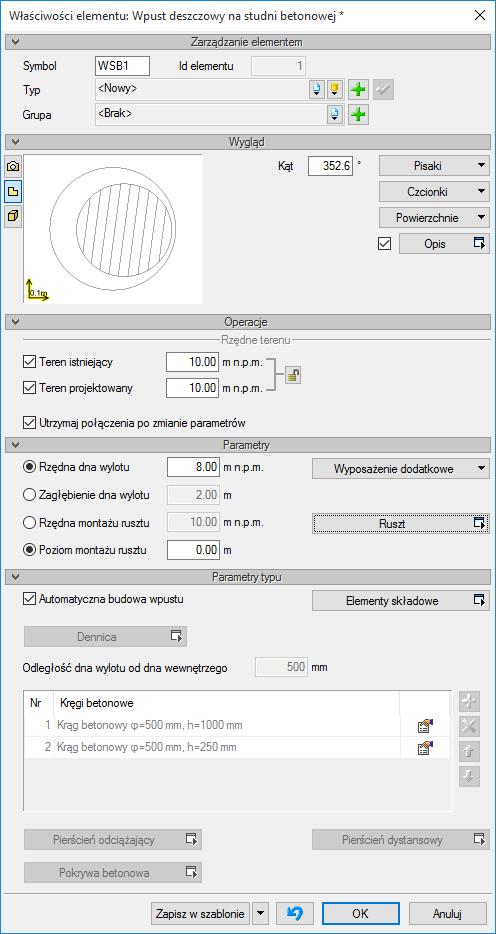Open the Grupa list document icon
496x934 pixels.
[335, 114]
